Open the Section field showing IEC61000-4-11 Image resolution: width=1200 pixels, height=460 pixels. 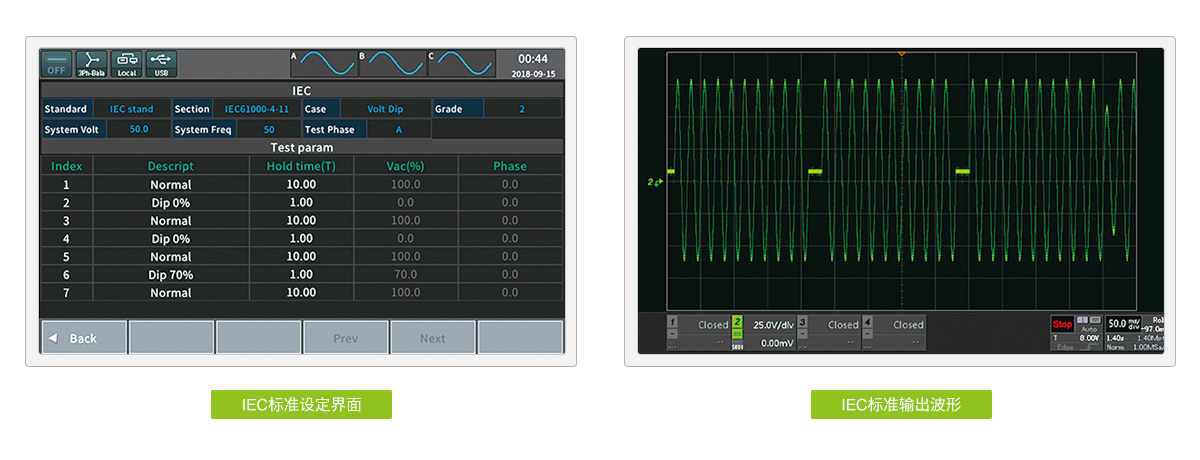point(256,109)
